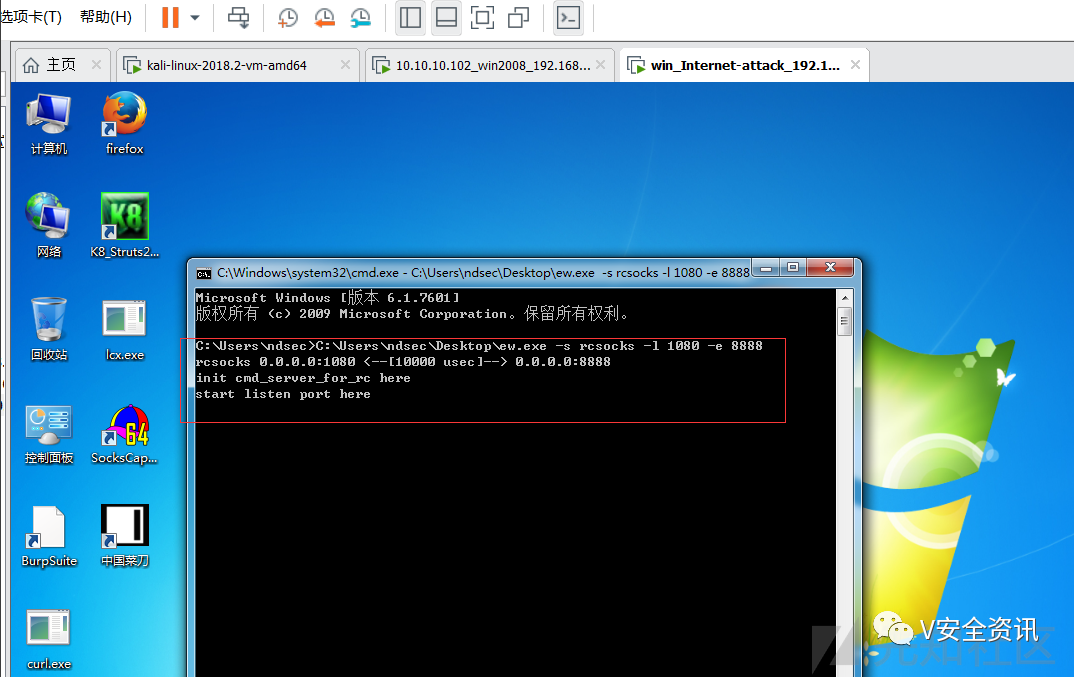Screen dimensions: 1074x677
Task: Click the cmd window system menu icon
Action: tap(203, 273)
